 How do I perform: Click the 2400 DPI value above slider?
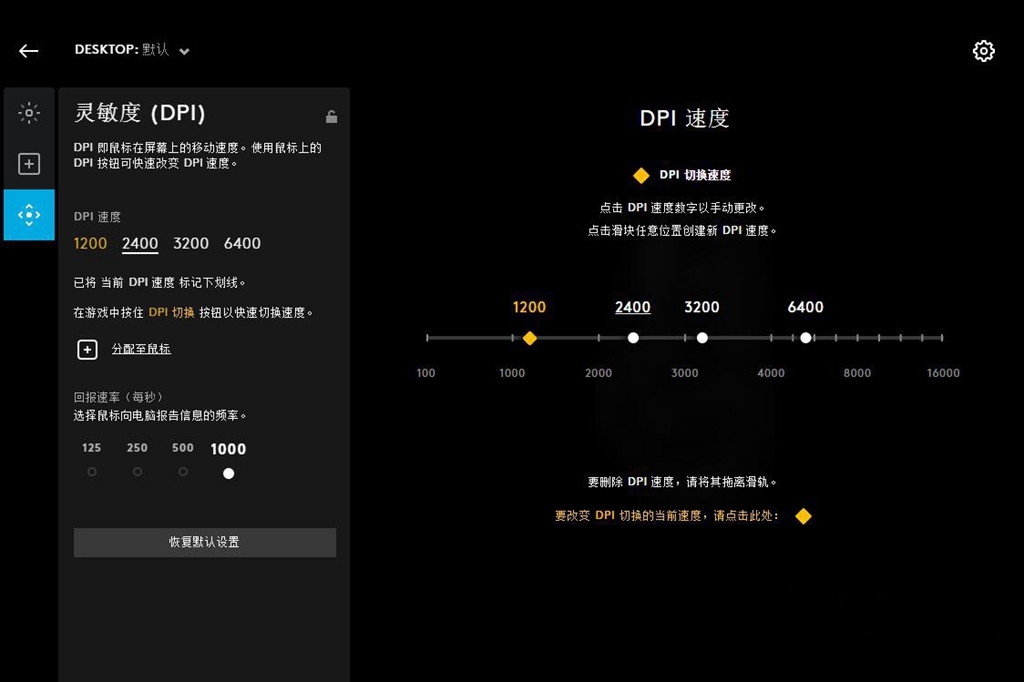point(632,307)
